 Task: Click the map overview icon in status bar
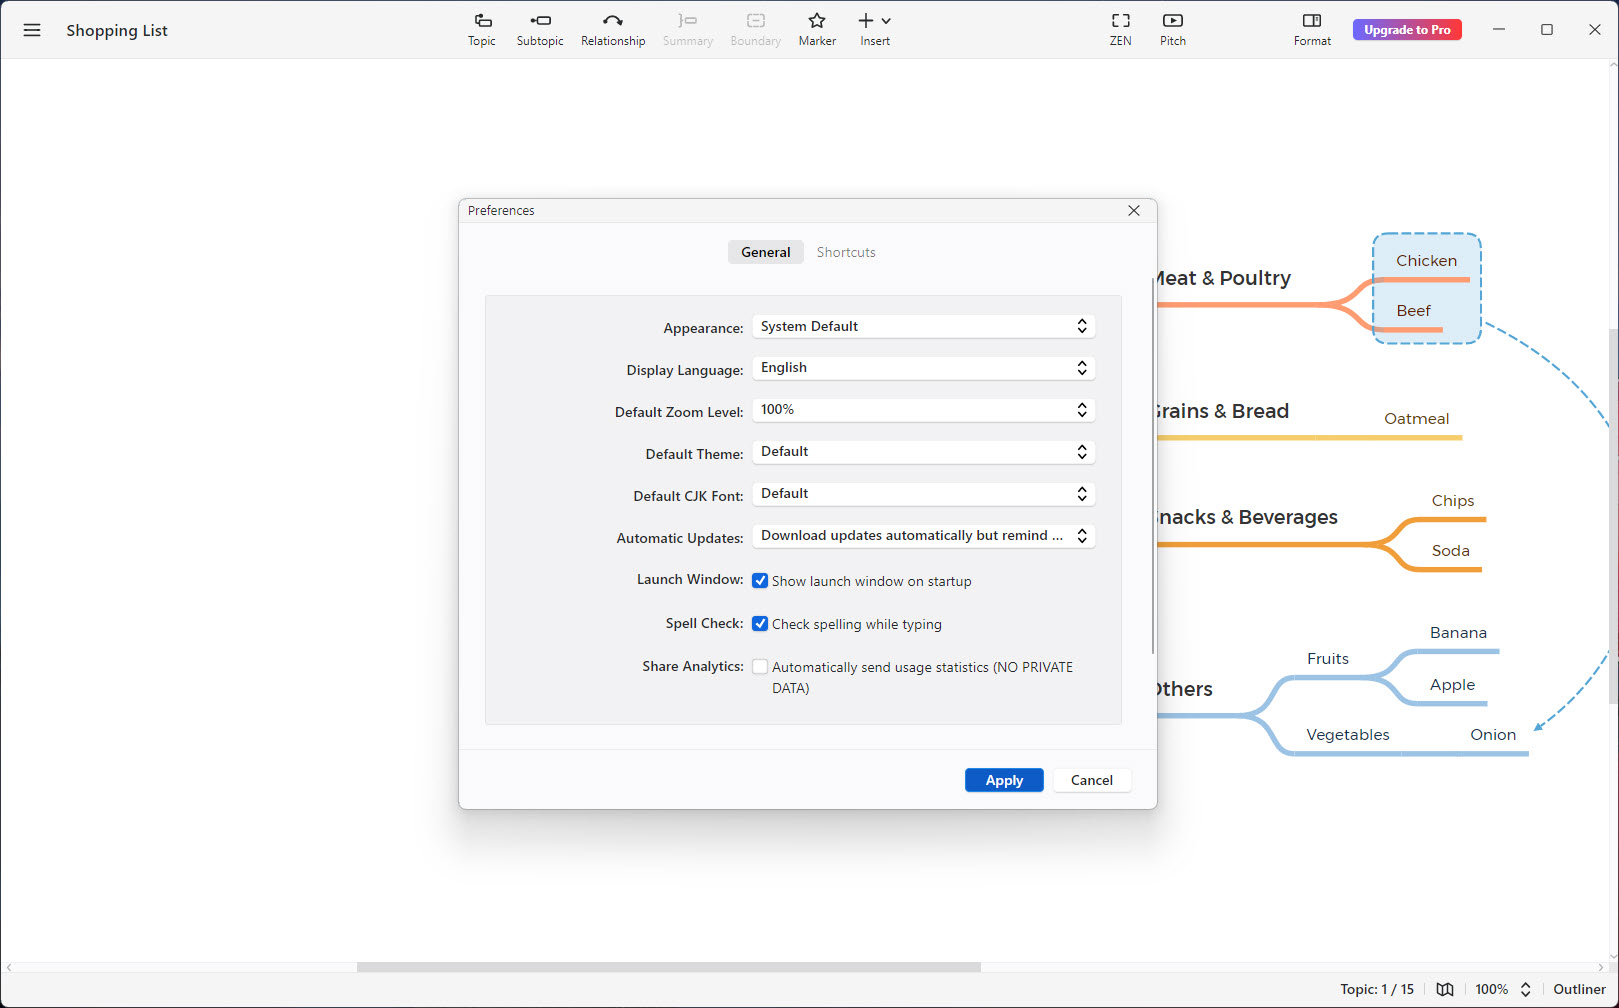pyautogui.click(x=1445, y=989)
